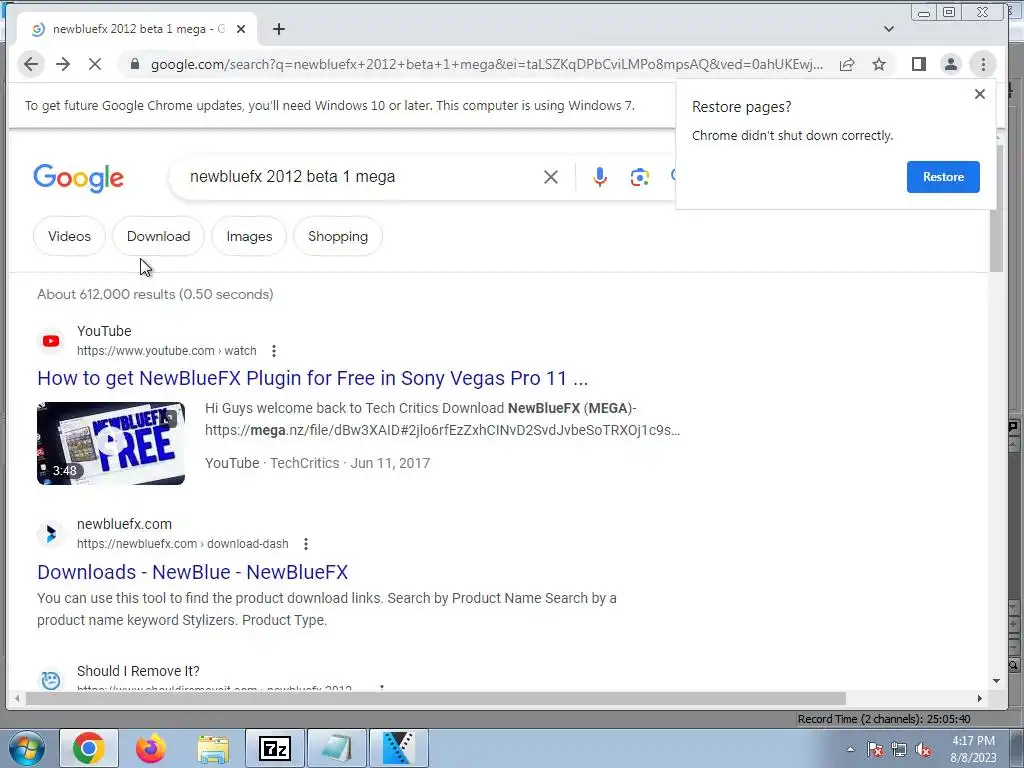Filter results by Videos
1024x768 pixels.
point(69,236)
